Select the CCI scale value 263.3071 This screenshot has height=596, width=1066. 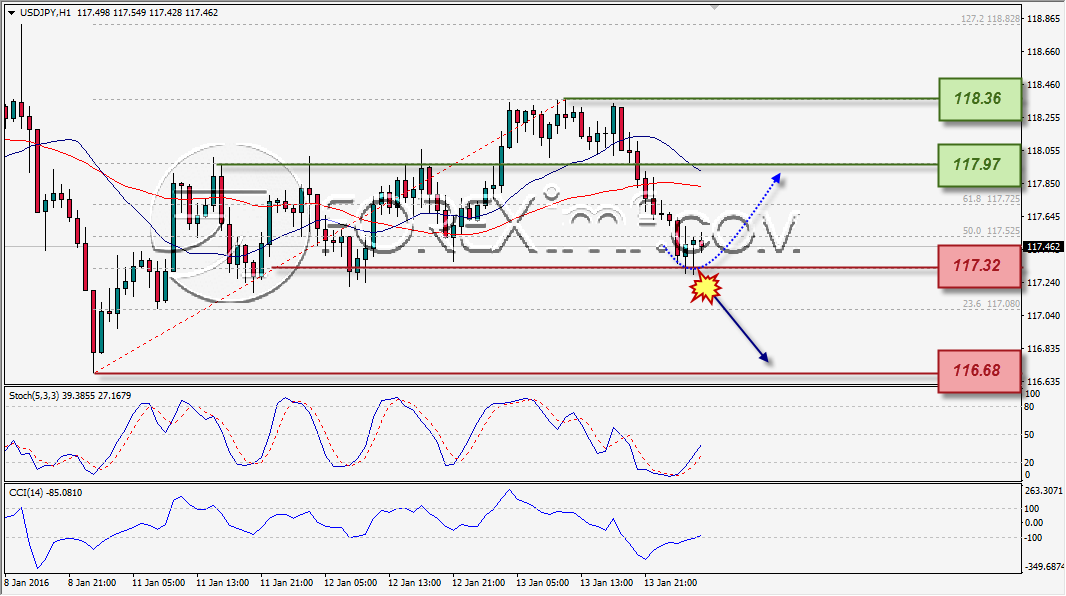(1043, 491)
